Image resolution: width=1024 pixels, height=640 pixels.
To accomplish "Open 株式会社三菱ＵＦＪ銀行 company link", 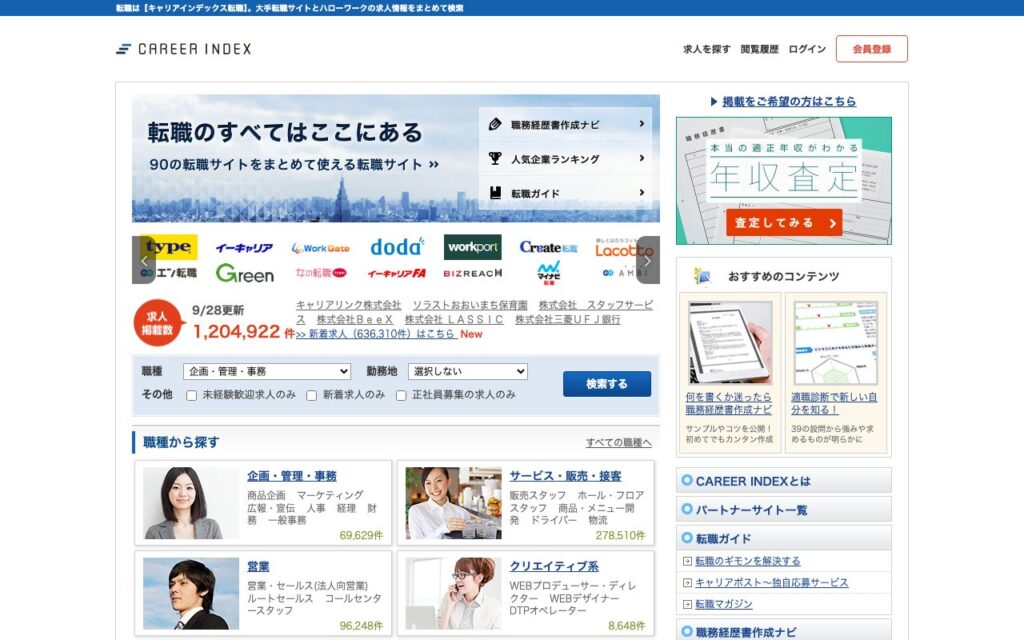I will point(568,319).
